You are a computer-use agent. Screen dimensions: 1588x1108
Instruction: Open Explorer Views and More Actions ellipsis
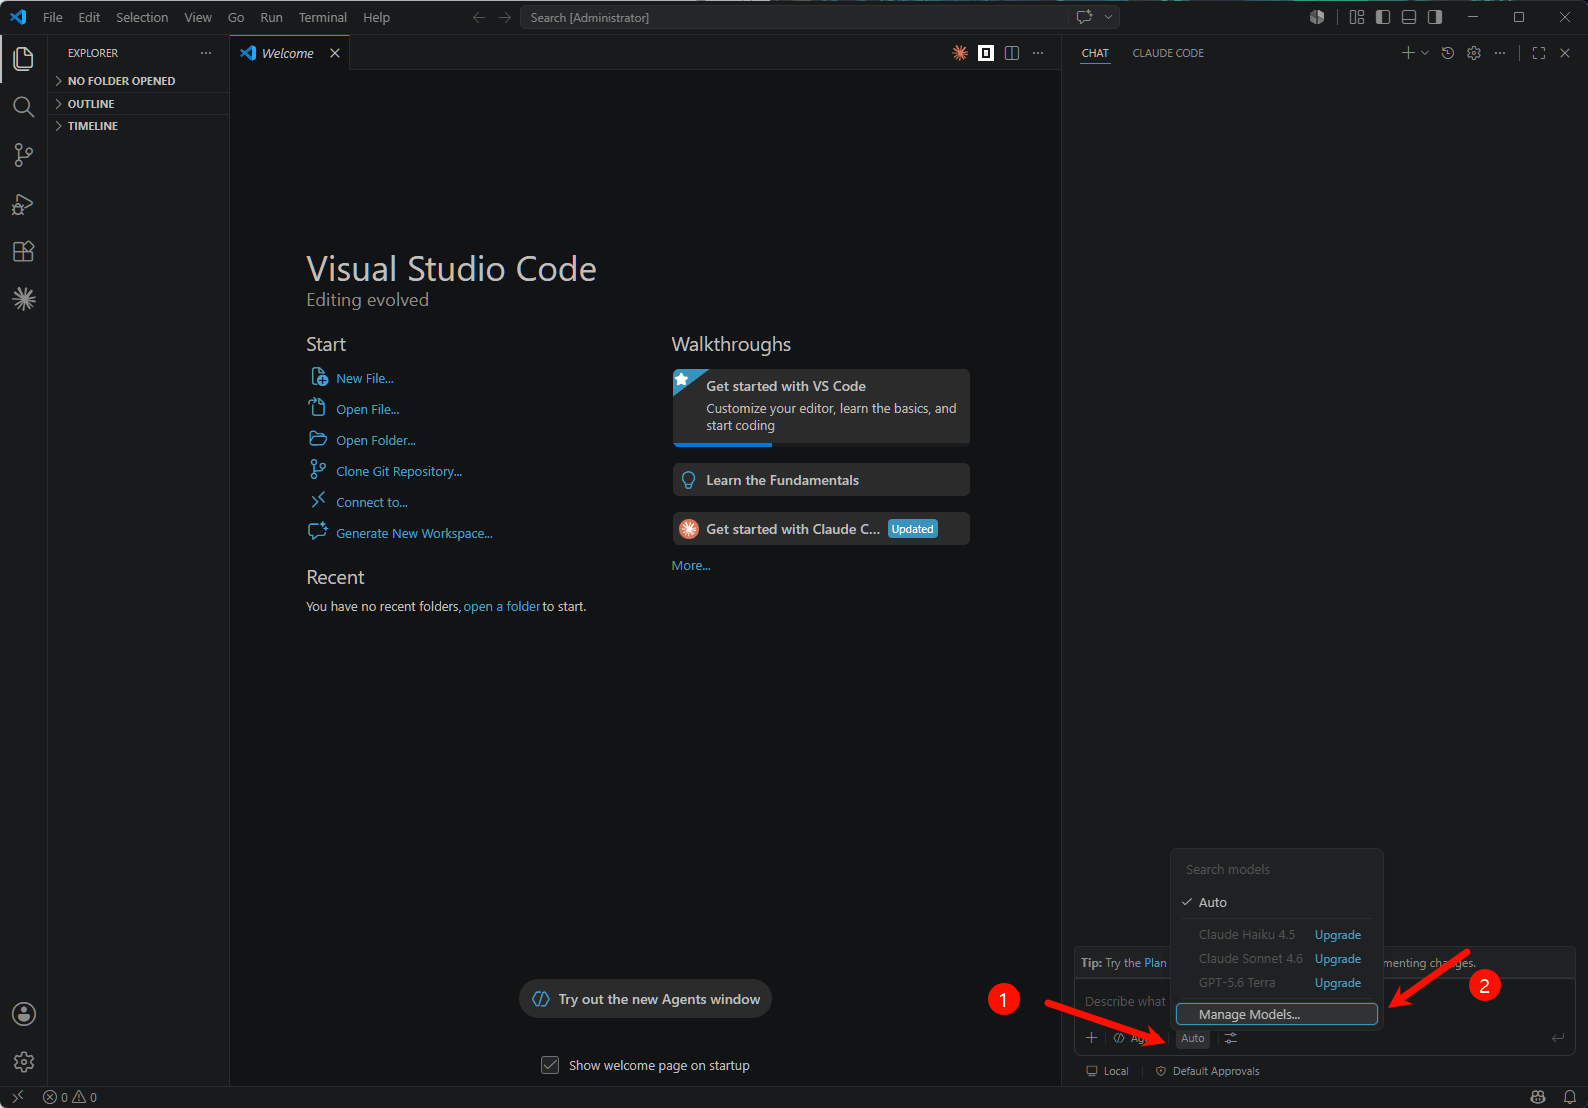coord(206,53)
